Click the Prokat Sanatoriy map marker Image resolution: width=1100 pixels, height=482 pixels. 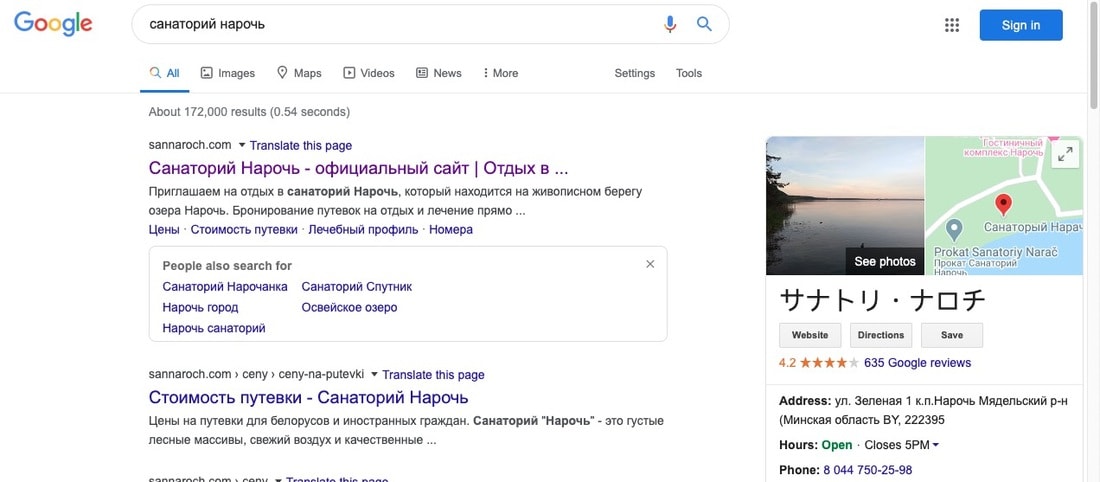click(954, 230)
